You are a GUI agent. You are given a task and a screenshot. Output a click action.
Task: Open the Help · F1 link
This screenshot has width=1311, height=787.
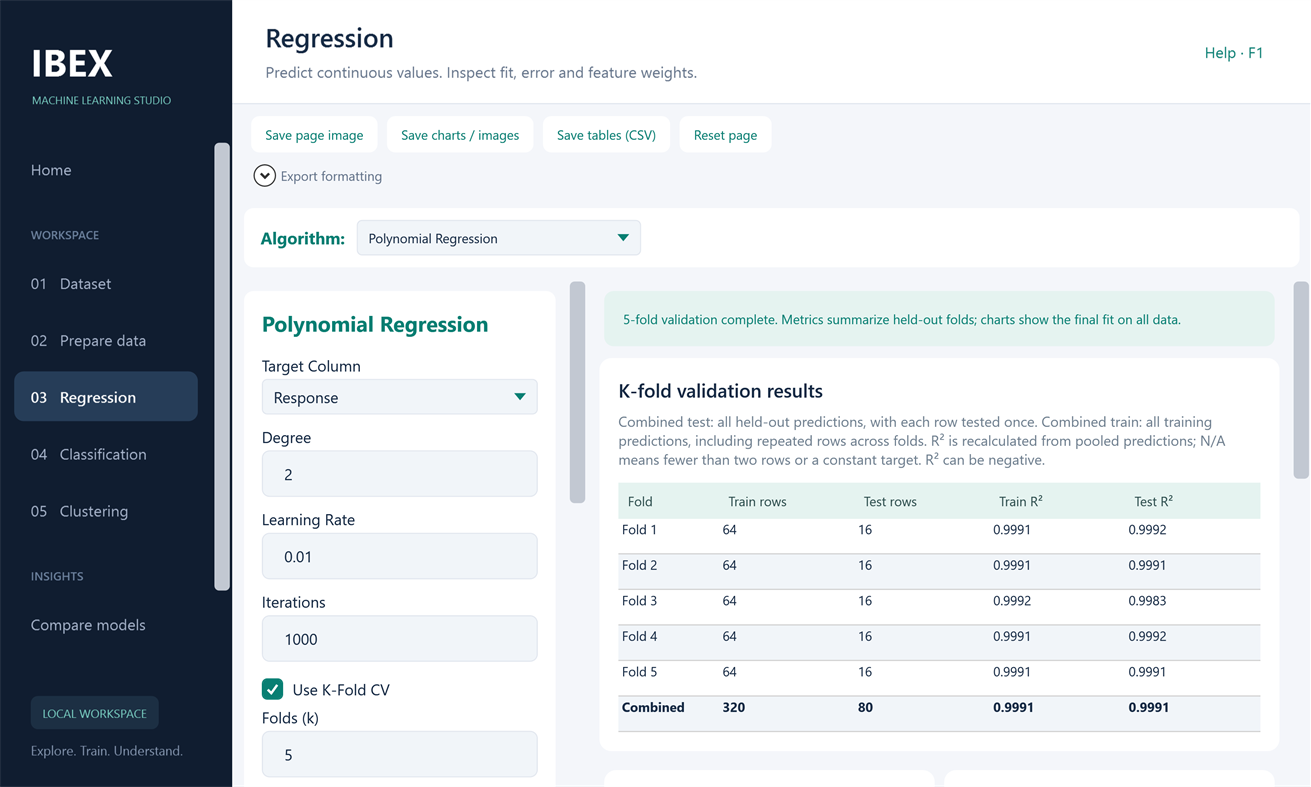coord(1234,53)
